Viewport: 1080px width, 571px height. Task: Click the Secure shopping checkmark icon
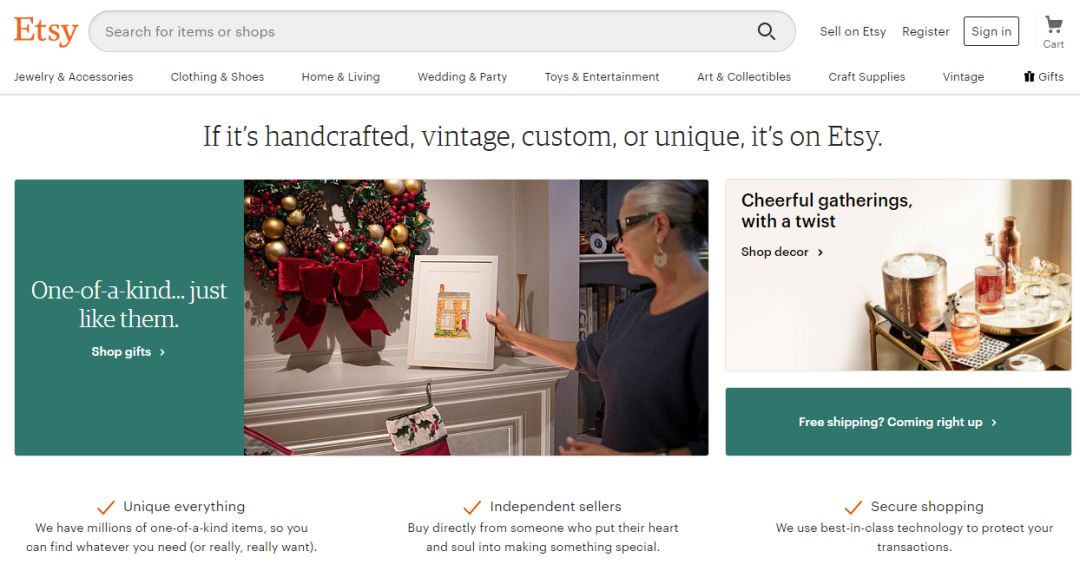(x=853, y=508)
